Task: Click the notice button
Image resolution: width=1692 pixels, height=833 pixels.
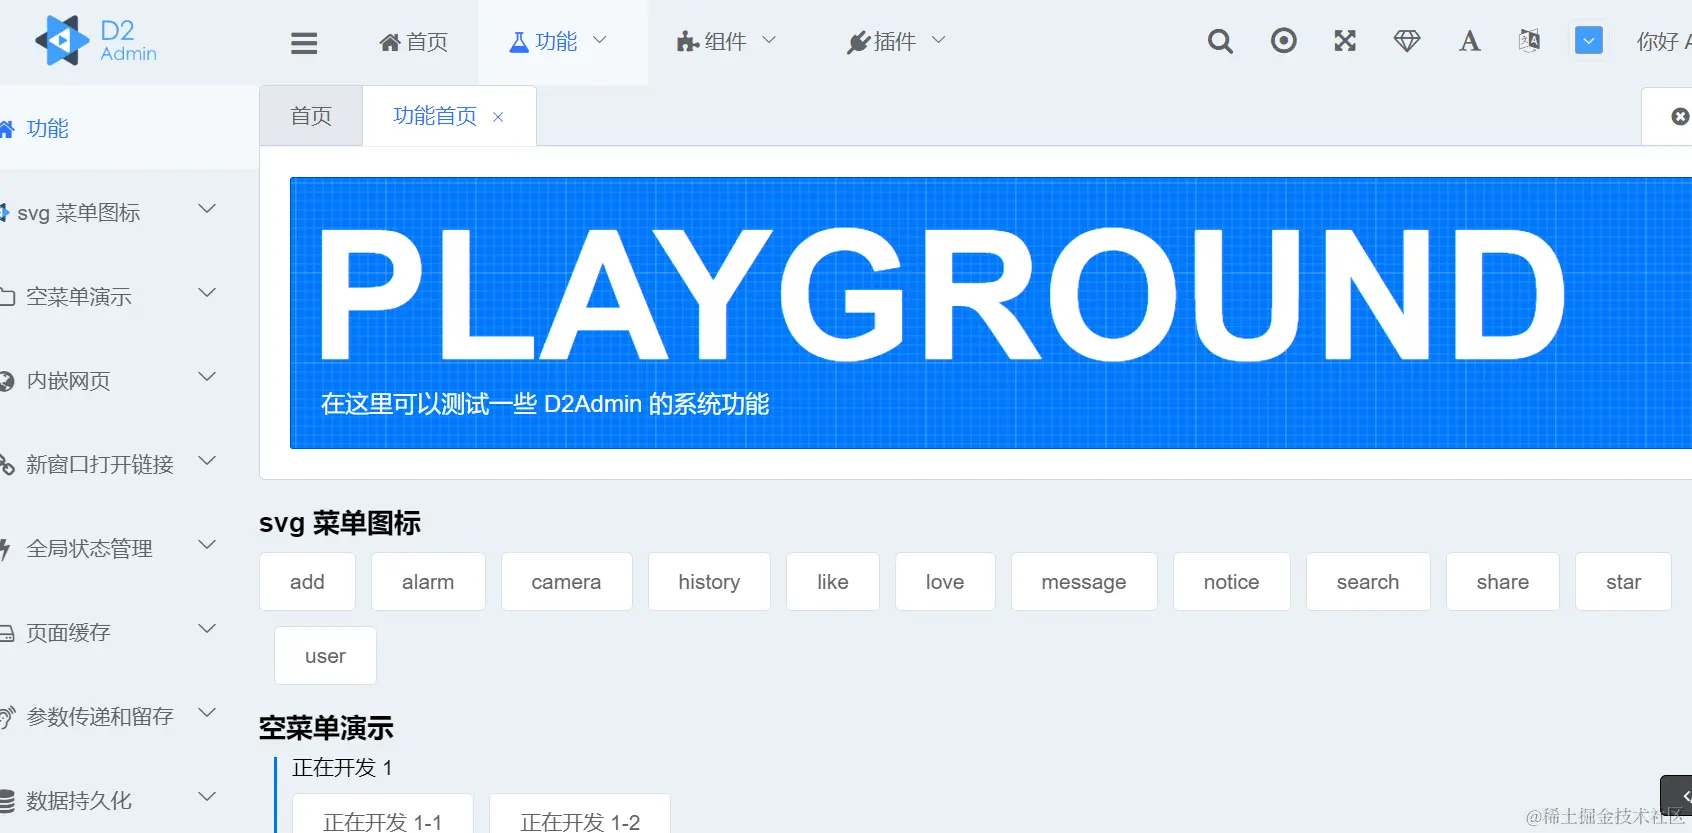Action: (x=1232, y=582)
